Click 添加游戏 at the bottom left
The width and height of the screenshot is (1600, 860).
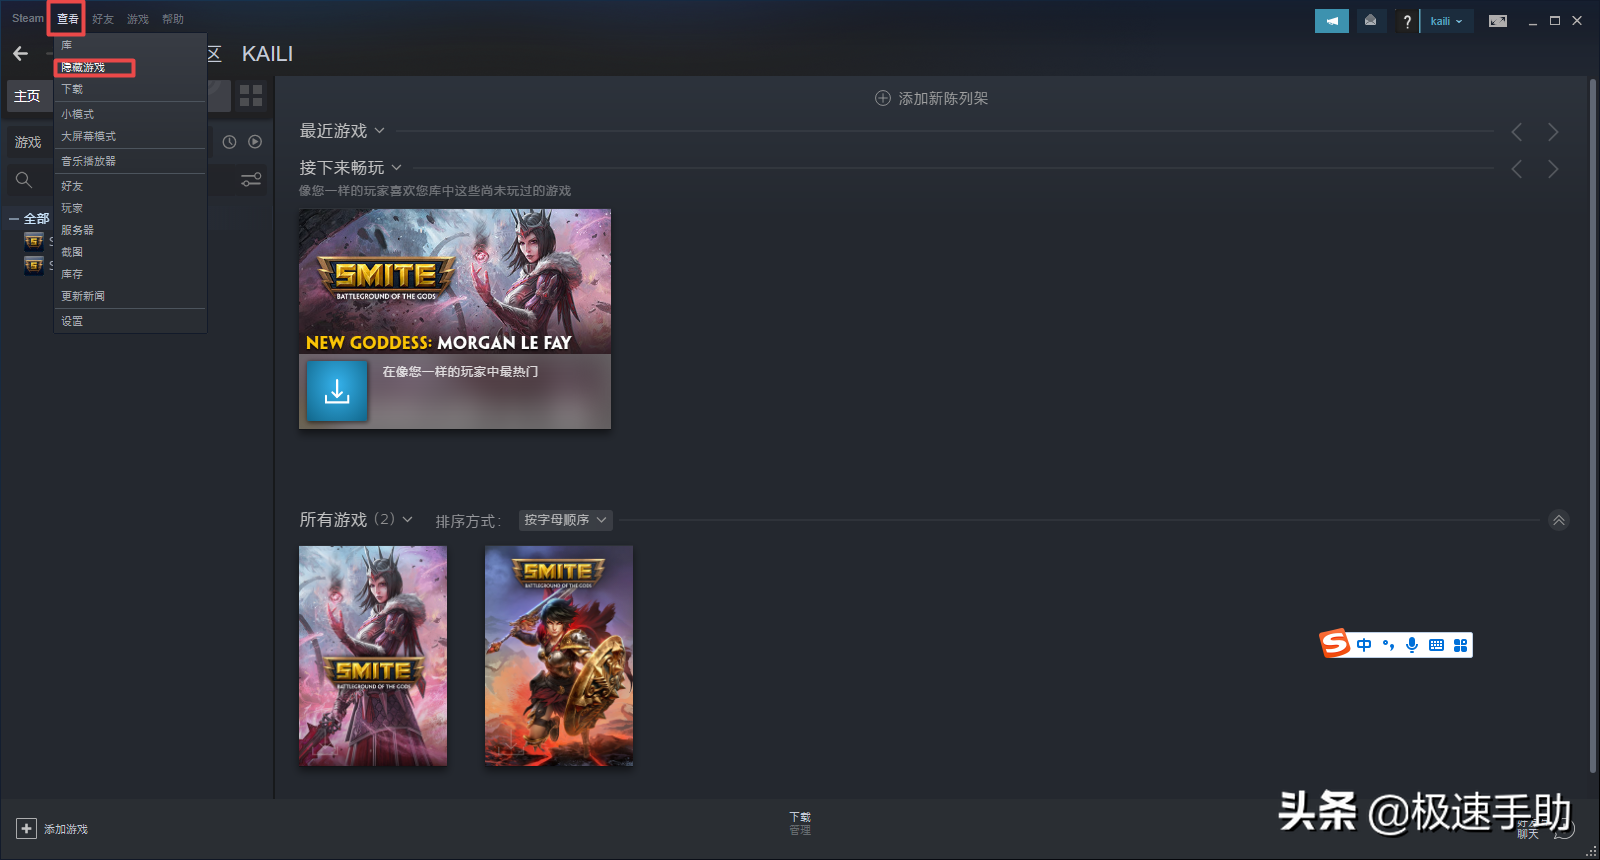(53, 829)
